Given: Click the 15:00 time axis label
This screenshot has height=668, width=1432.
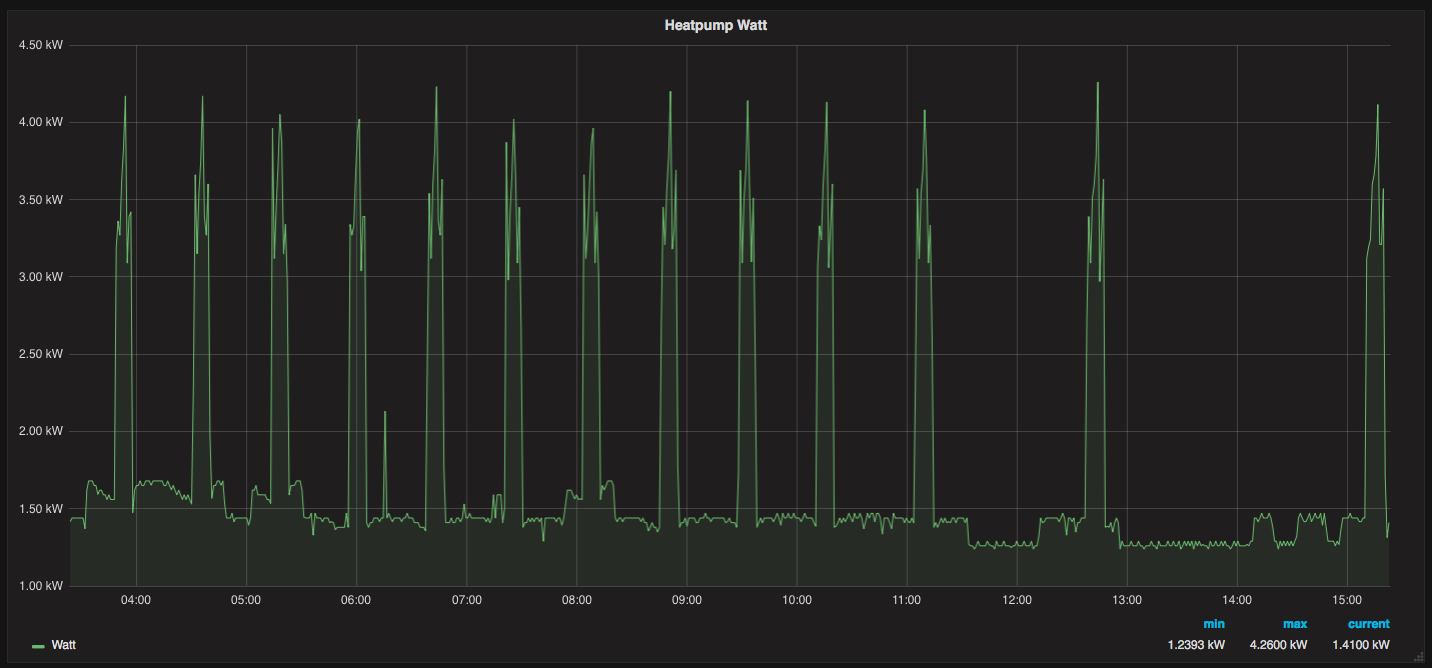Looking at the screenshot, I should click(1347, 601).
